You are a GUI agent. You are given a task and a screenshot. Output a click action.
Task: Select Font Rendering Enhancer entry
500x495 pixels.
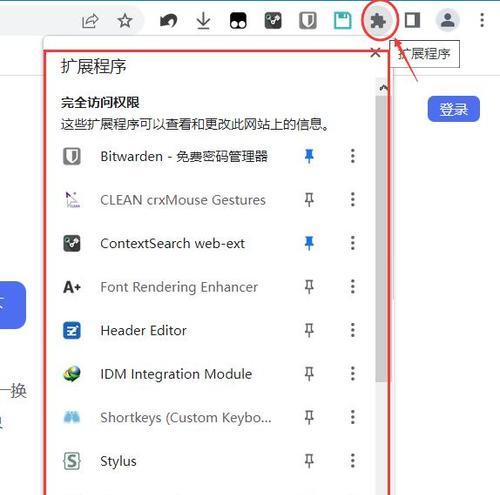[179, 287]
